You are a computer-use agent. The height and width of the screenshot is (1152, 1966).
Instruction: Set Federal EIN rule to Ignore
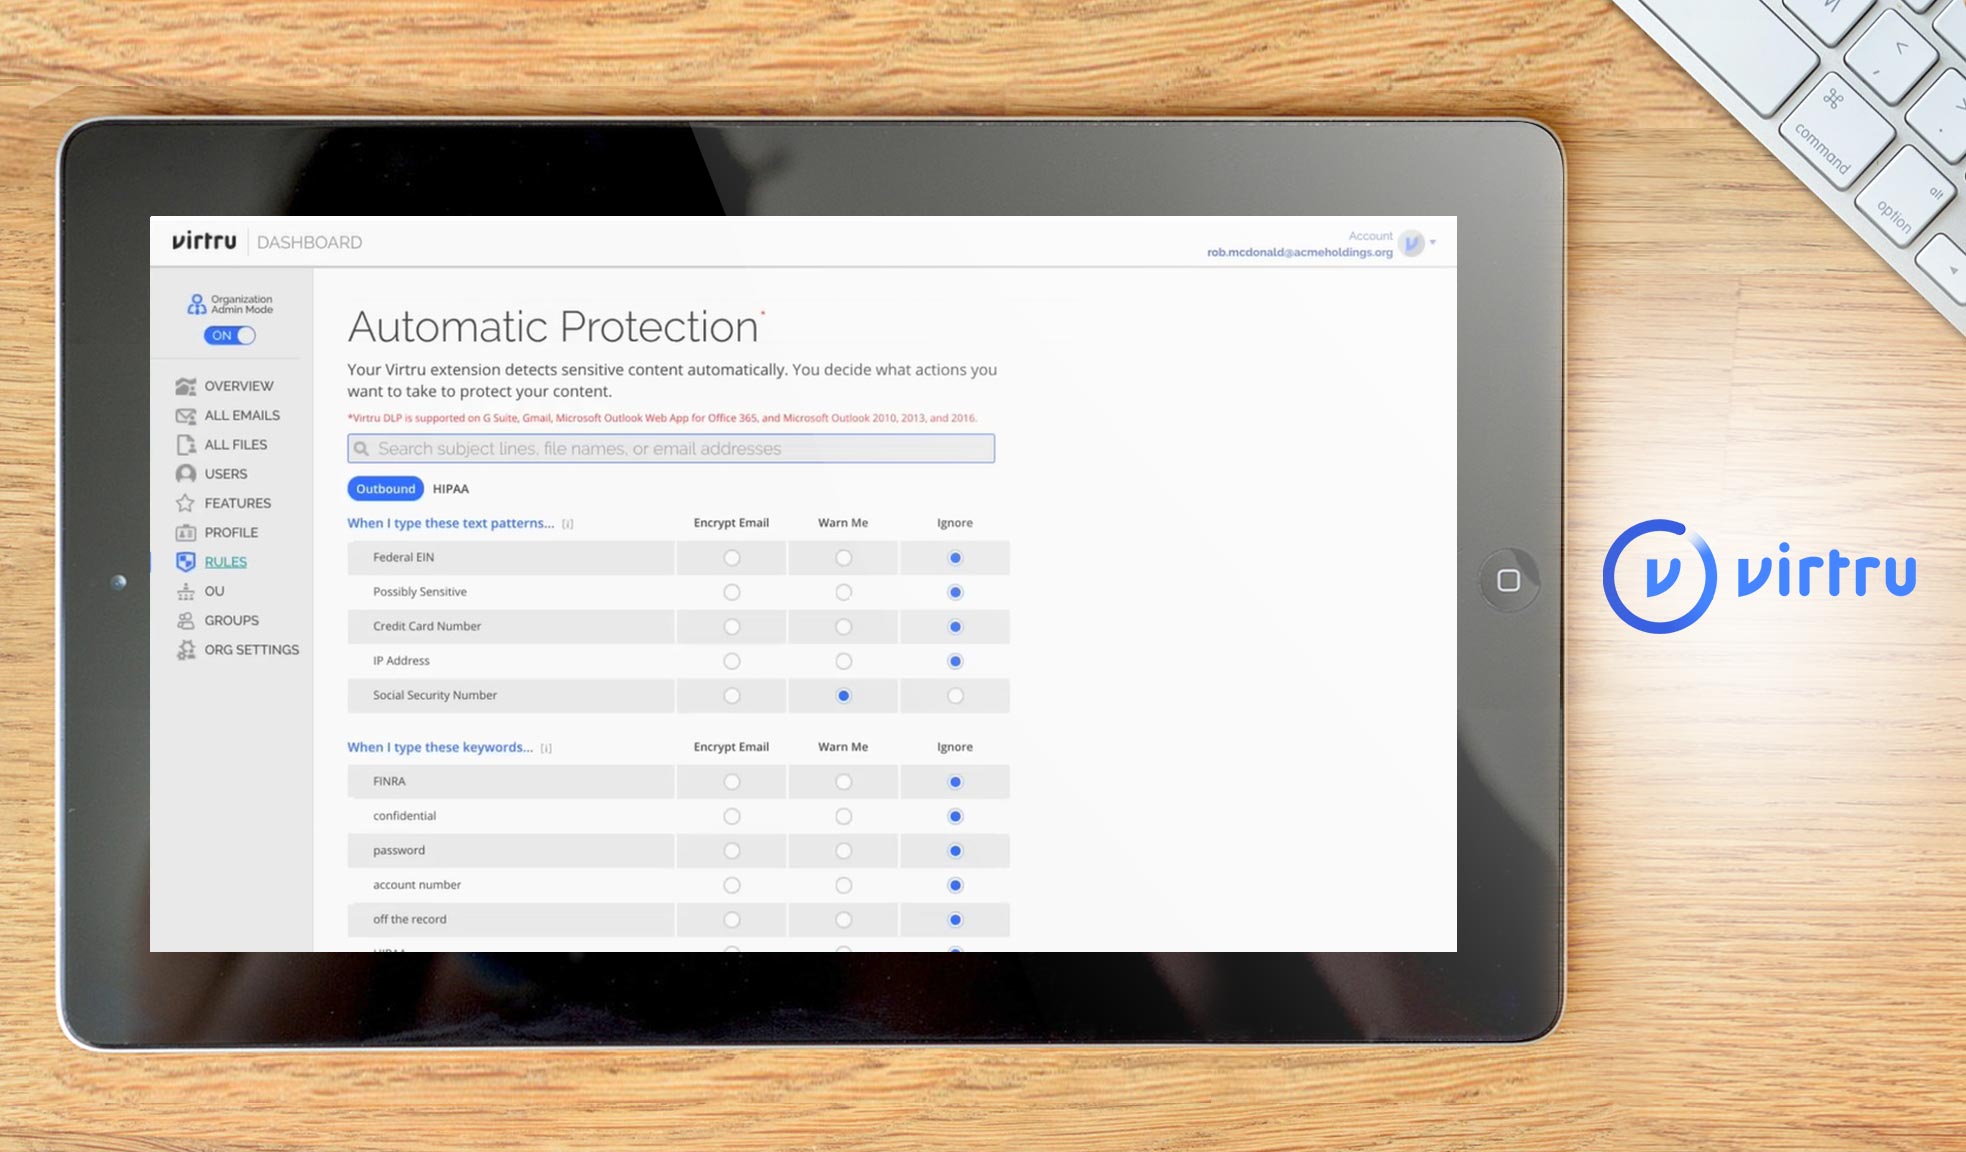(954, 557)
